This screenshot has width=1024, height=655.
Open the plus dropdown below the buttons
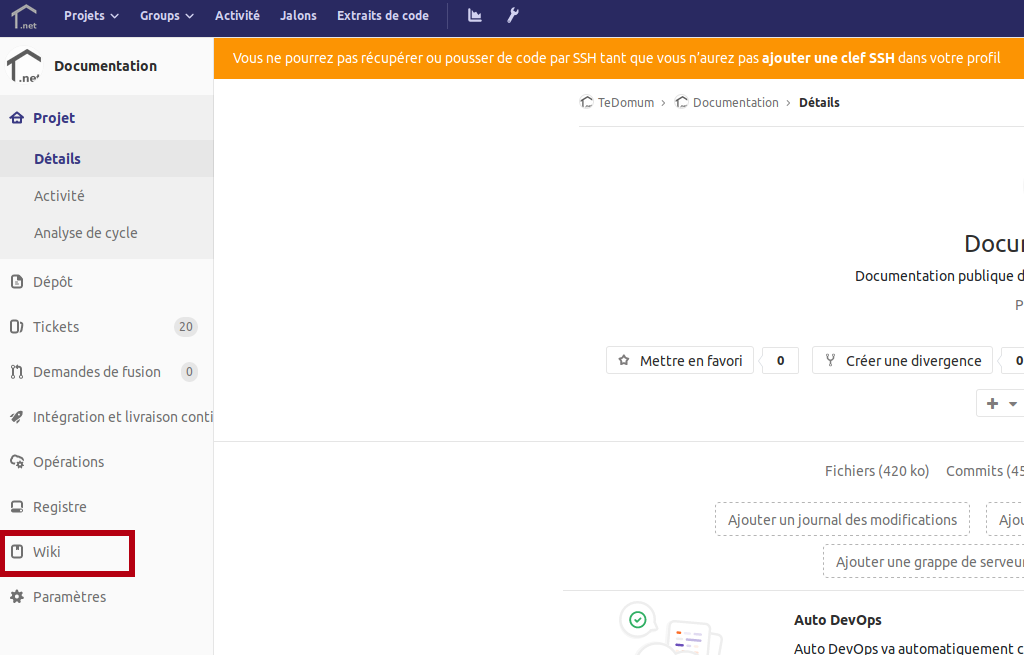coord(1000,403)
